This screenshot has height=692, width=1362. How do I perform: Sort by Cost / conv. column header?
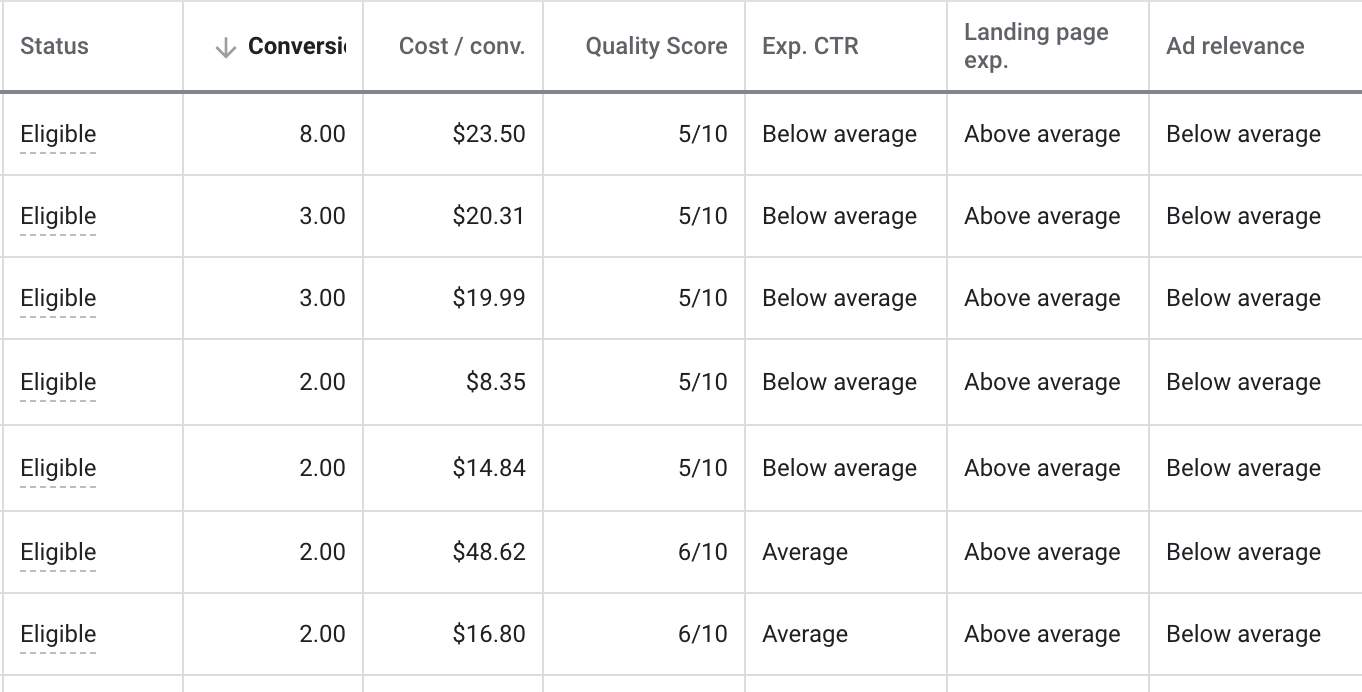pyautogui.click(x=461, y=46)
